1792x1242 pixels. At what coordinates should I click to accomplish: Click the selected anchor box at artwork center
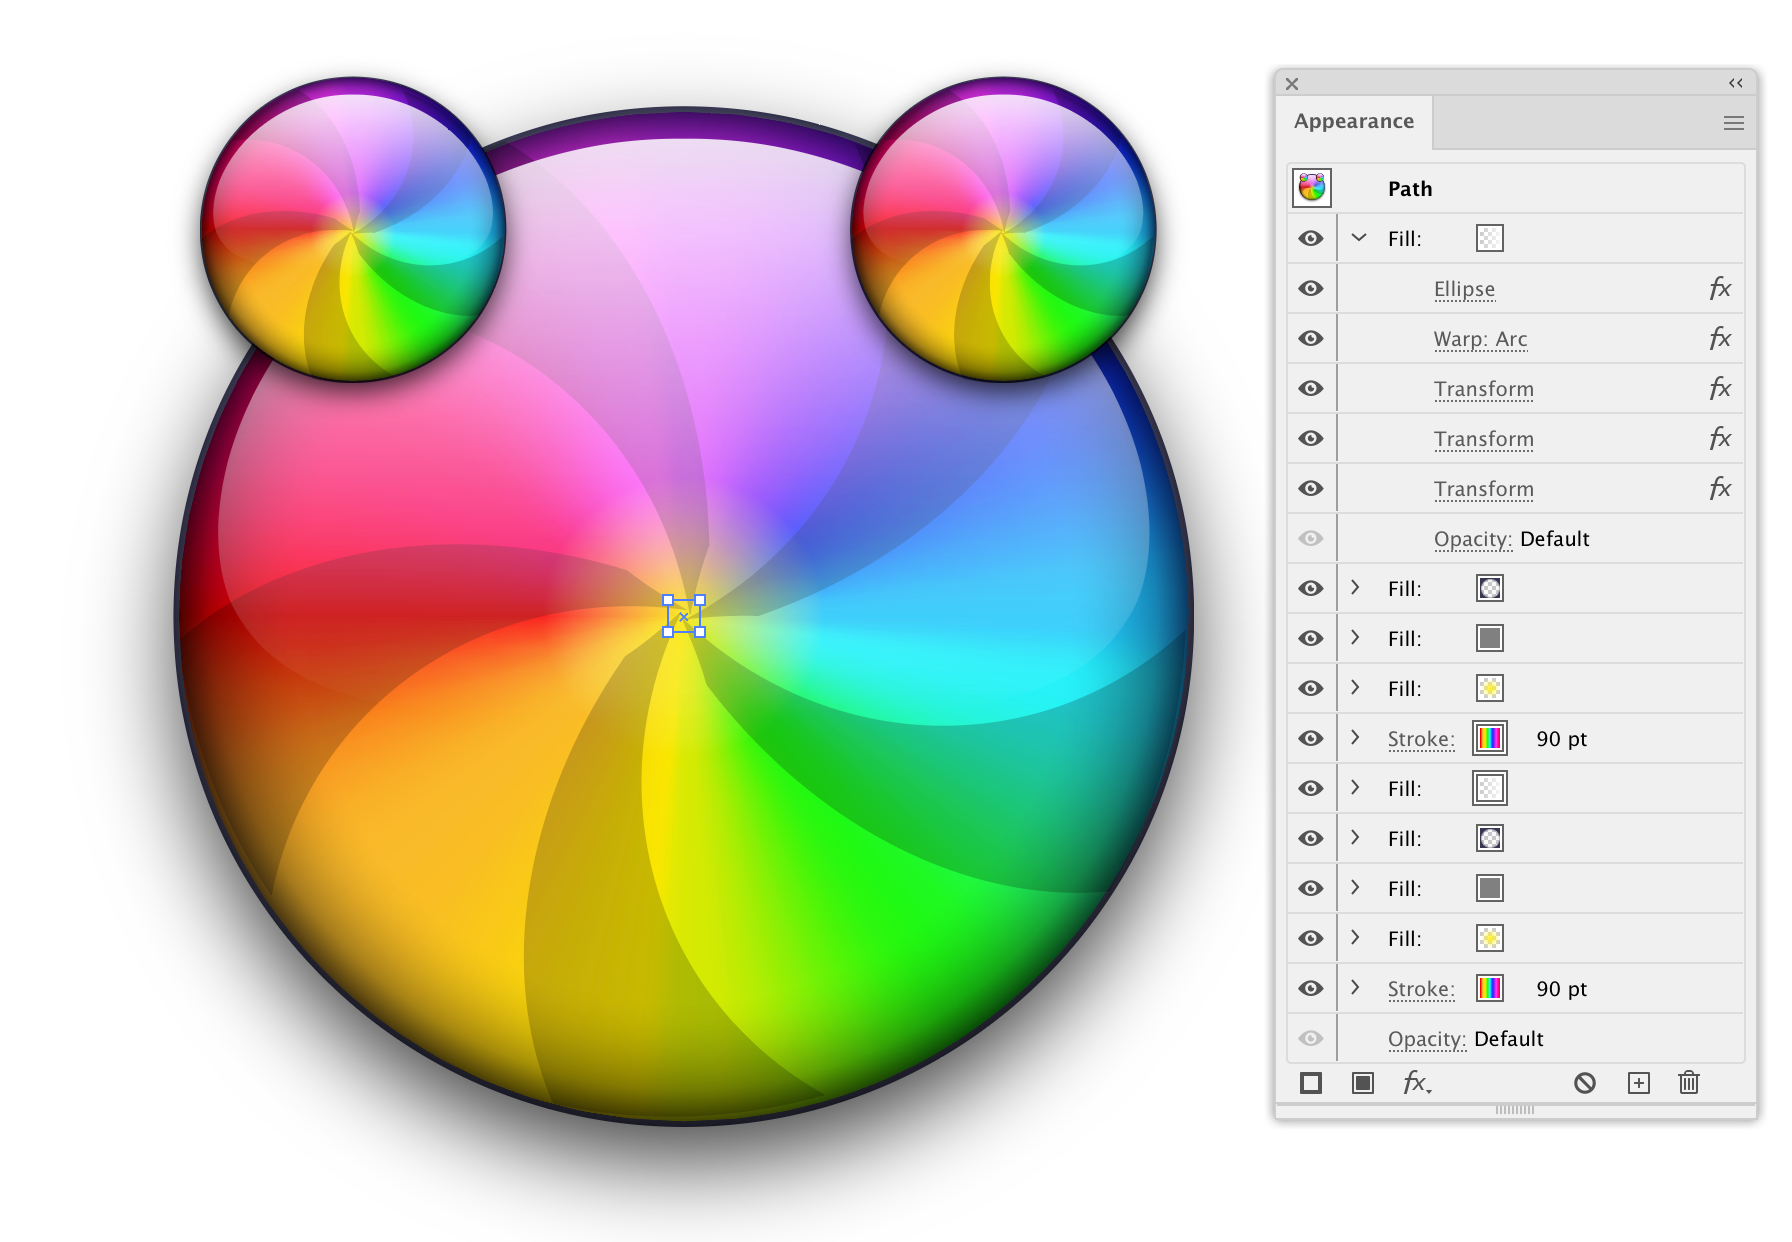(x=684, y=616)
